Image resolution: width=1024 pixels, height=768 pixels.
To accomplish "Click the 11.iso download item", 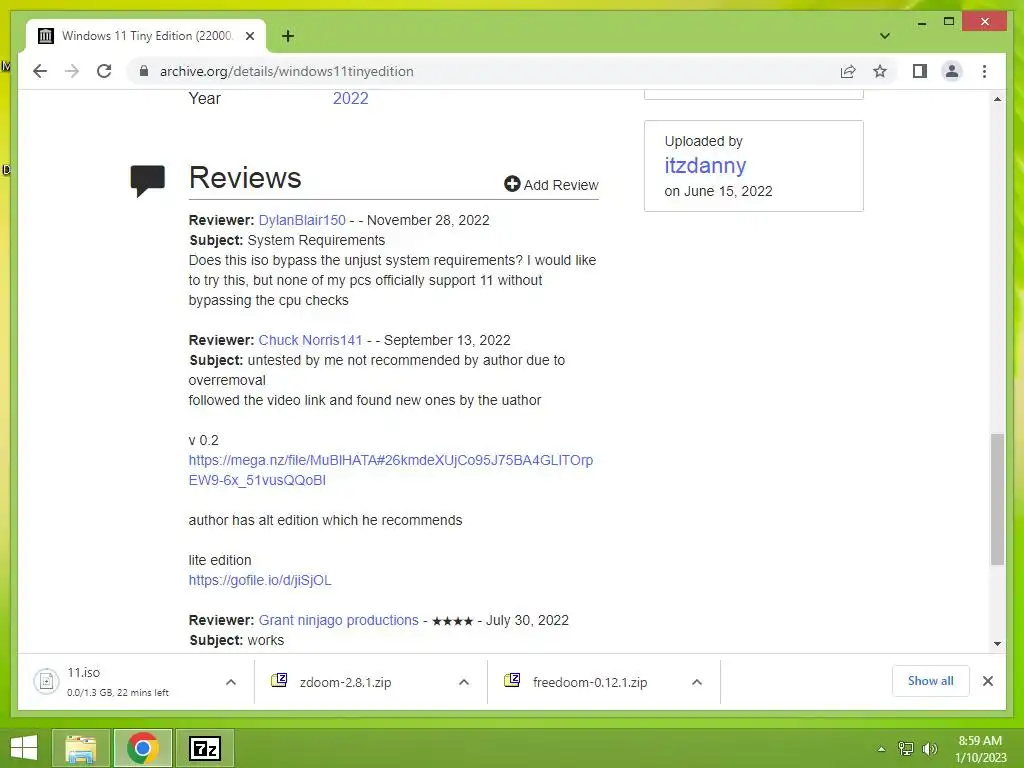I will pyautogui.click(x=118, y=682).
